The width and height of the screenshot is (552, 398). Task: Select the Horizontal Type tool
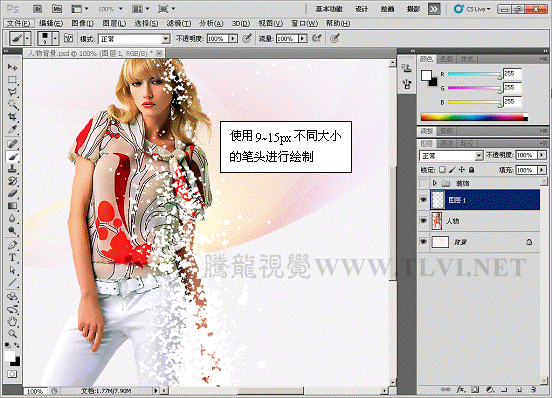[x=12, y=258]
